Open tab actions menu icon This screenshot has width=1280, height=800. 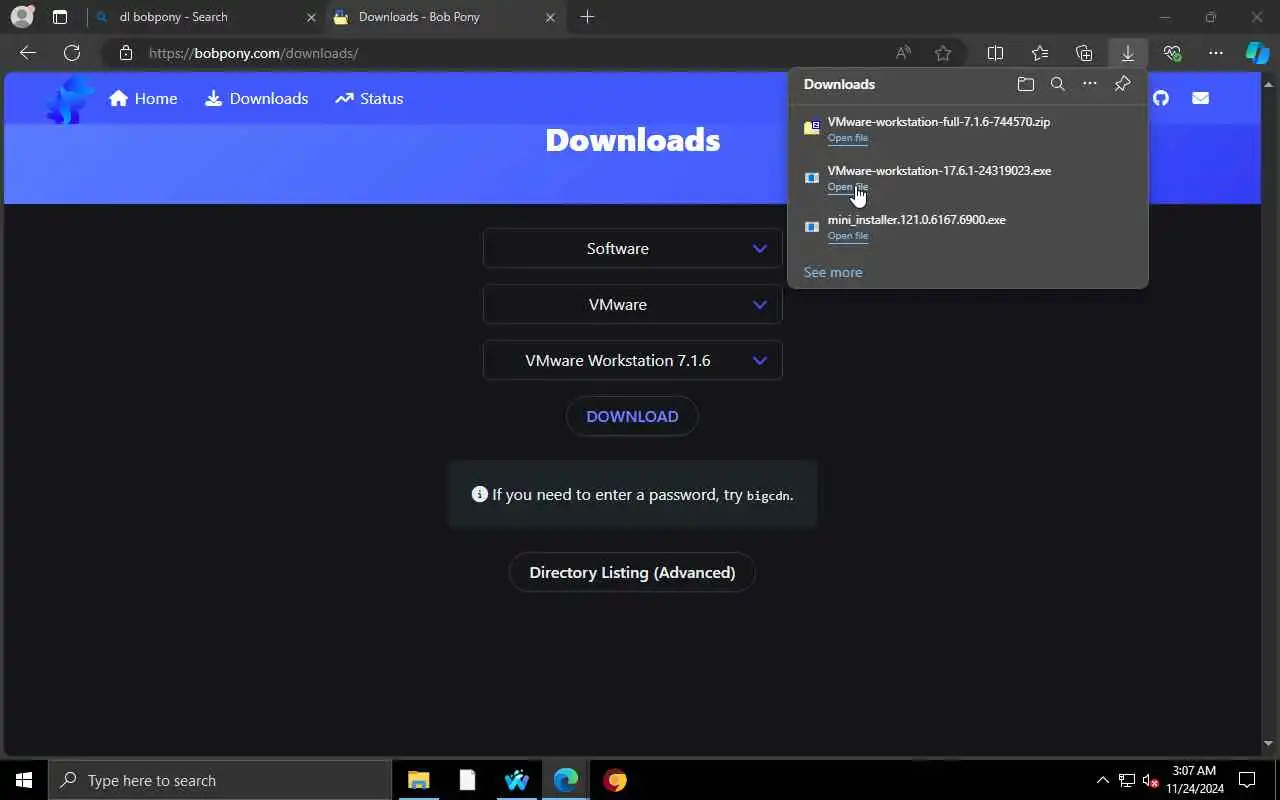click(60, 17)
